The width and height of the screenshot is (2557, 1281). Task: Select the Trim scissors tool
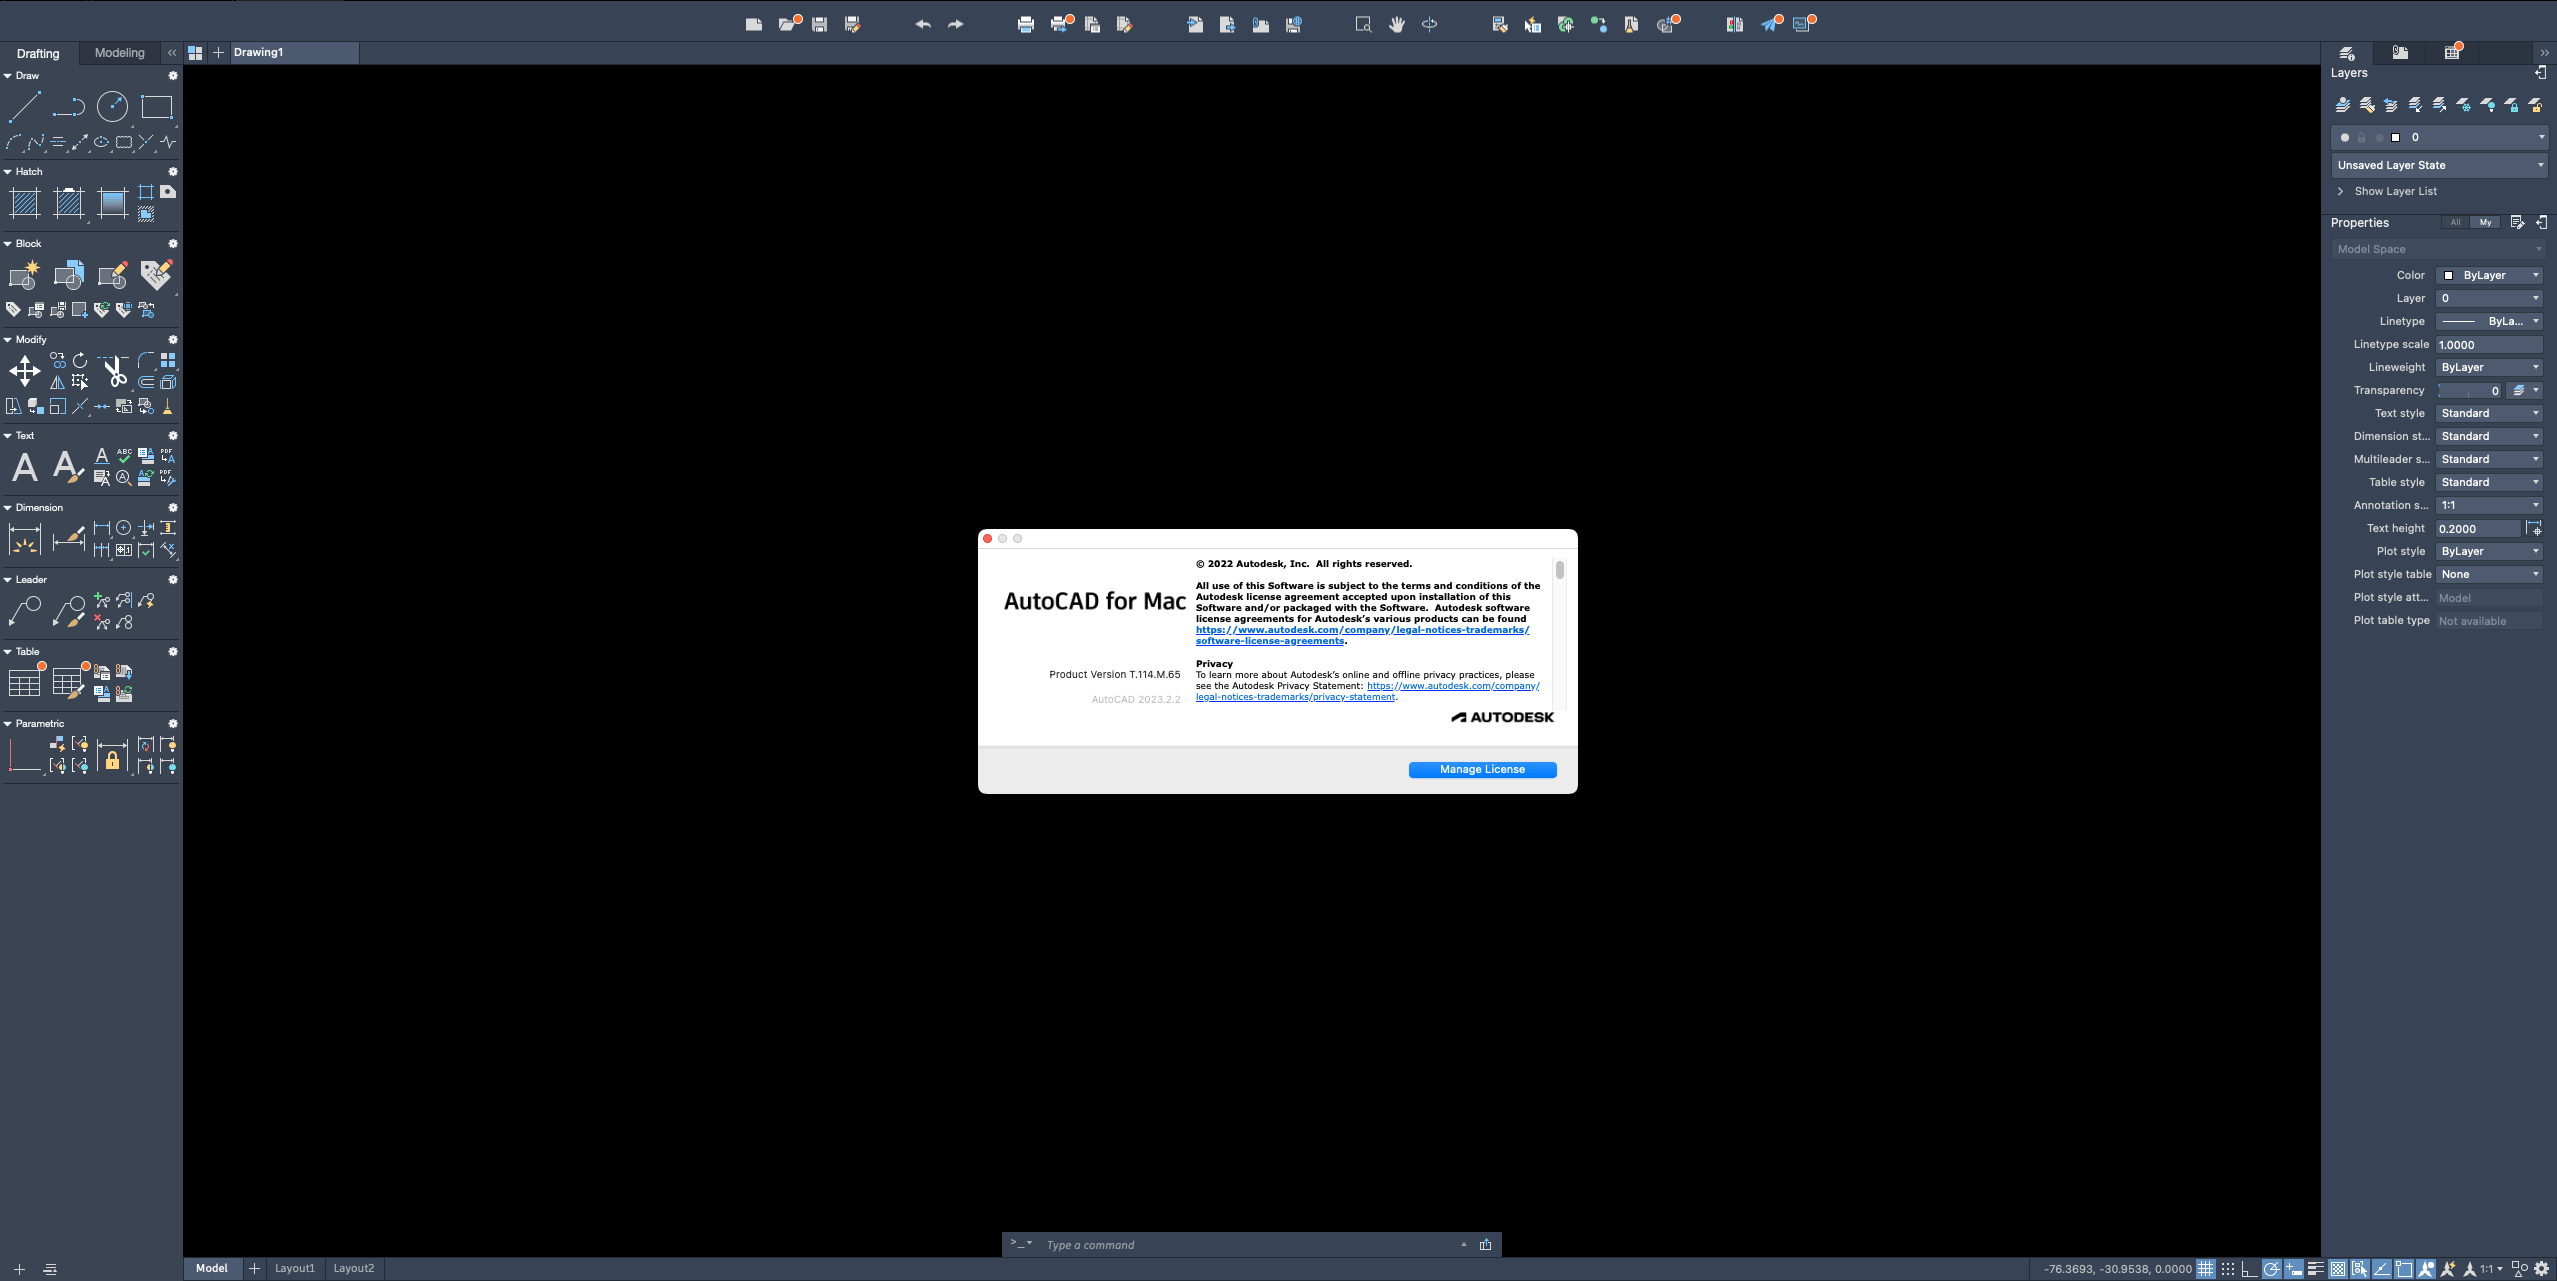pyautogui.click(x=114, y=371)
